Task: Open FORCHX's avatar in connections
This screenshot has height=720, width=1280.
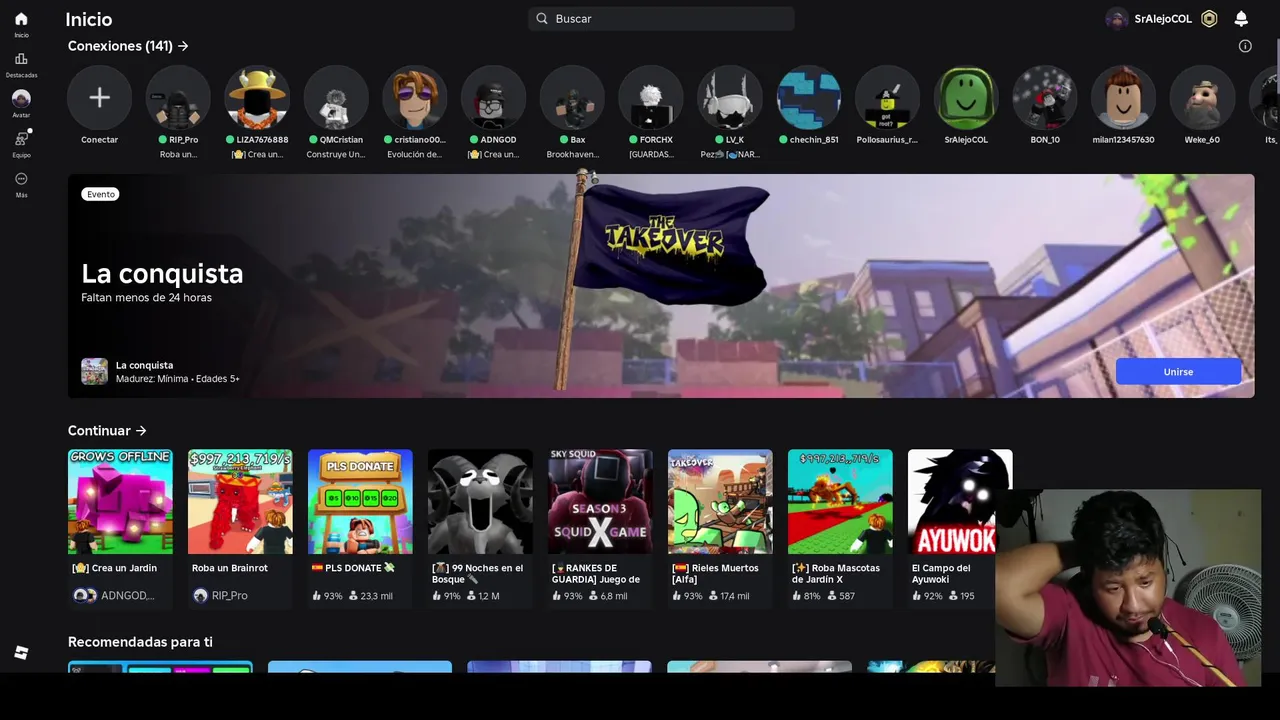Action: [x=651, y=97]
